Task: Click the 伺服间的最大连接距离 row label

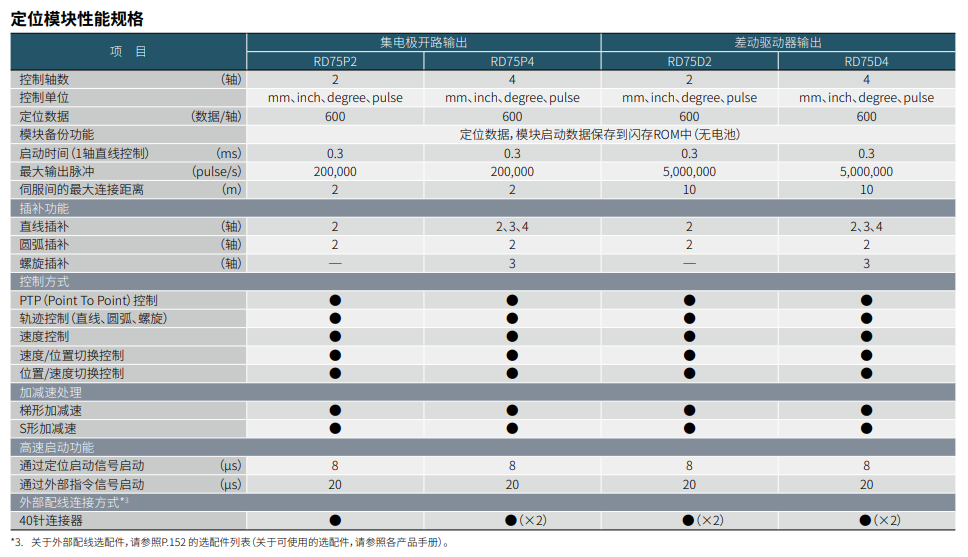Action: [x=81, y=190]
